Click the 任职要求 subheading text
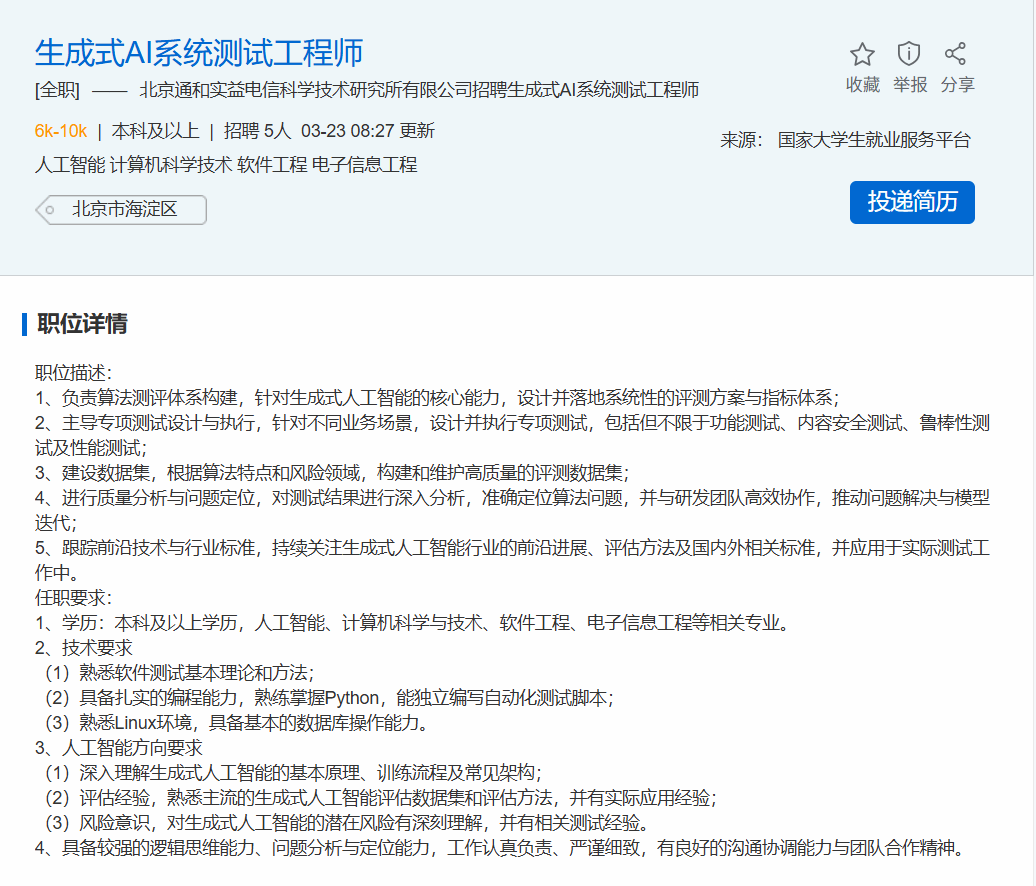 pyautogui.click(x=73, y=598)
